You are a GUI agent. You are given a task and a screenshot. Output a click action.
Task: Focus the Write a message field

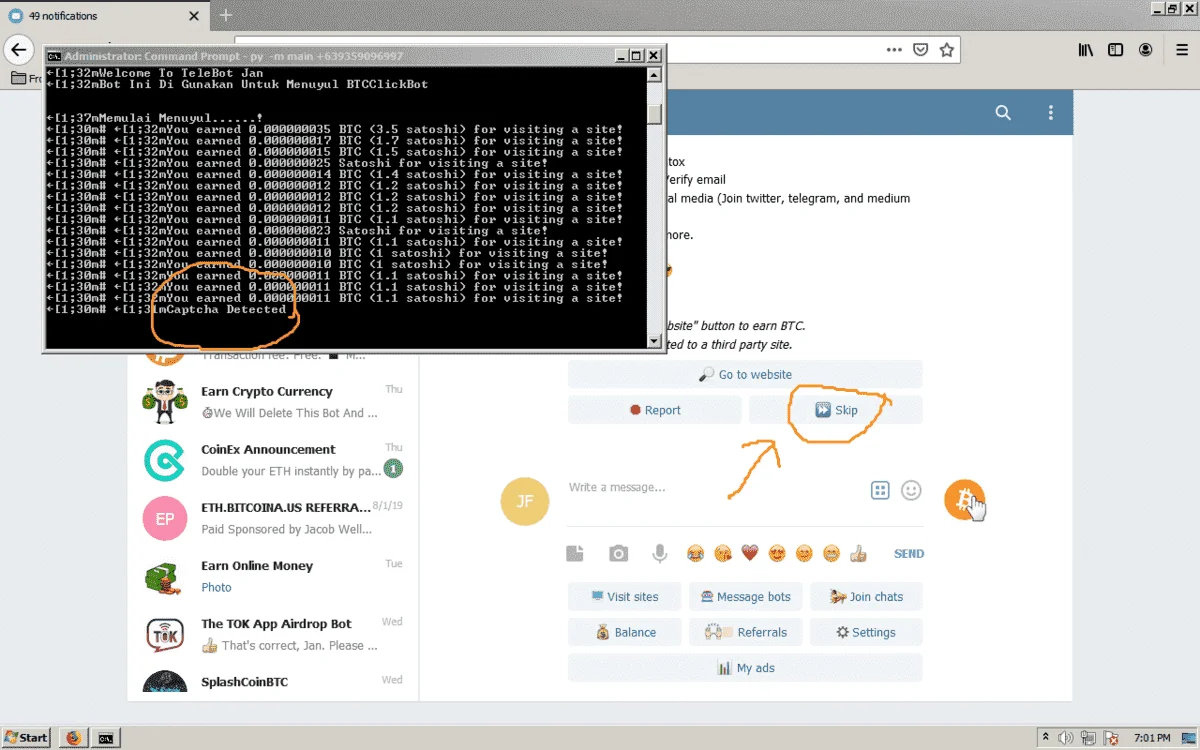(x=714, y=487)
